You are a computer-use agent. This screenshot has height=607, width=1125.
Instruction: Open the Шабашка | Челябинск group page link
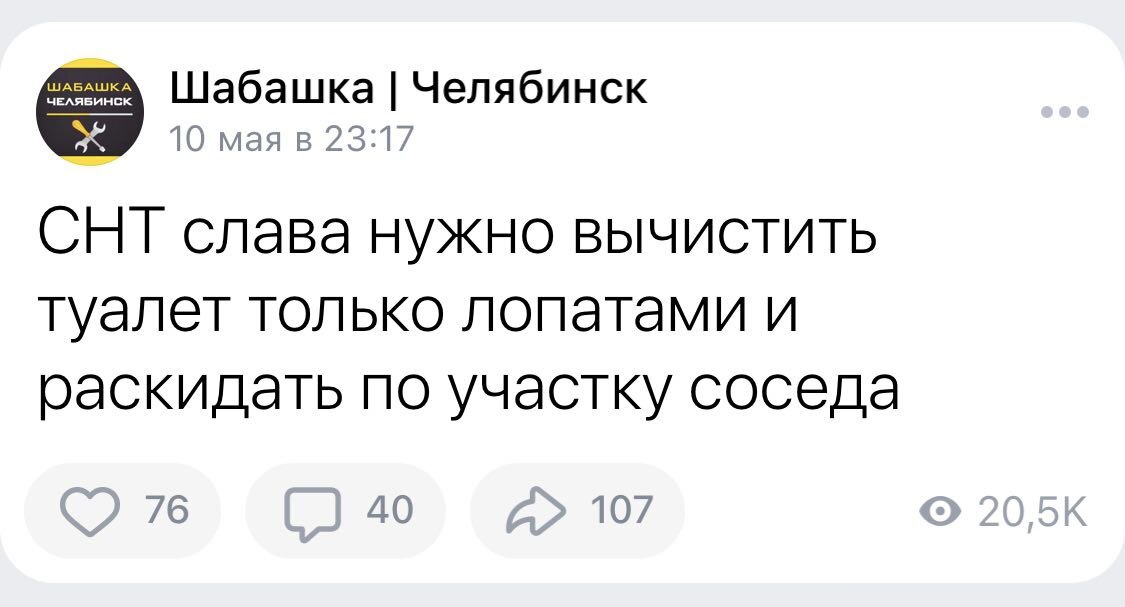410,89
